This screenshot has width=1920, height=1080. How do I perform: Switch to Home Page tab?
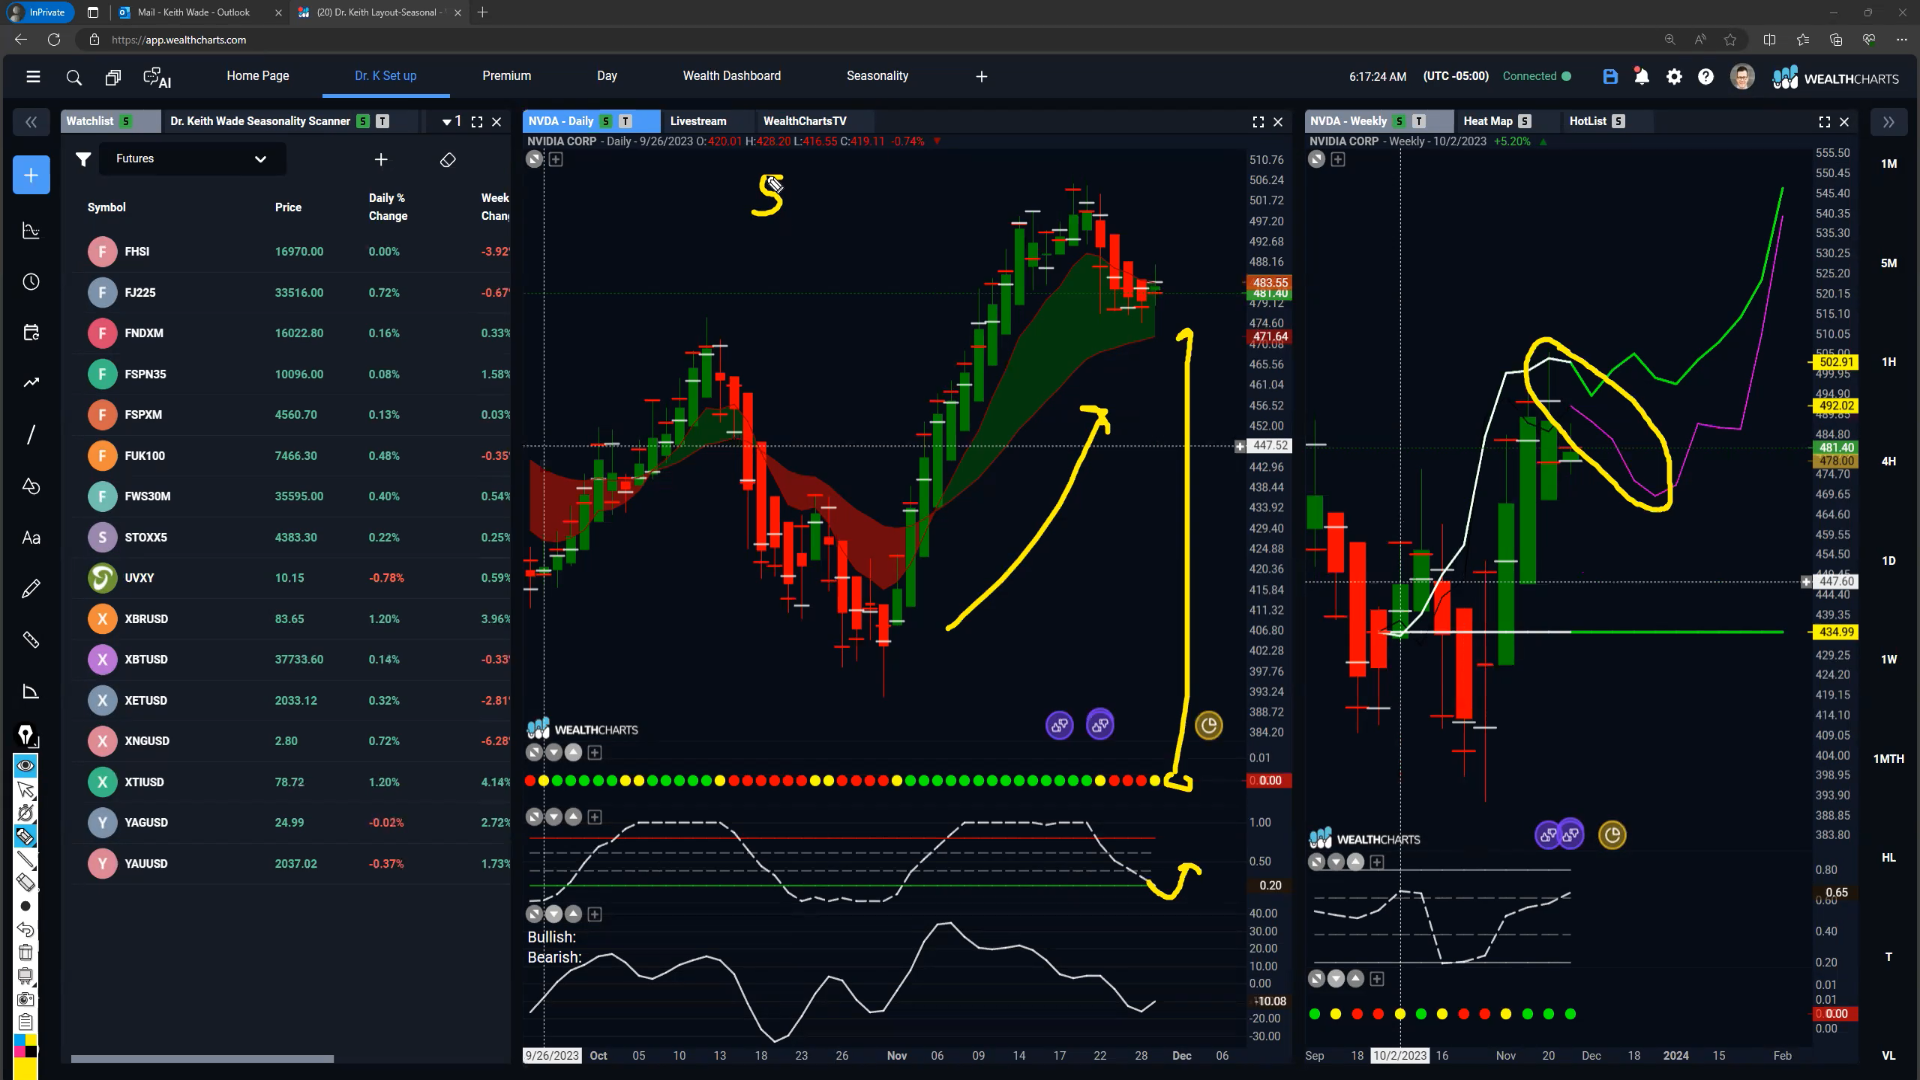coord(257,76)
